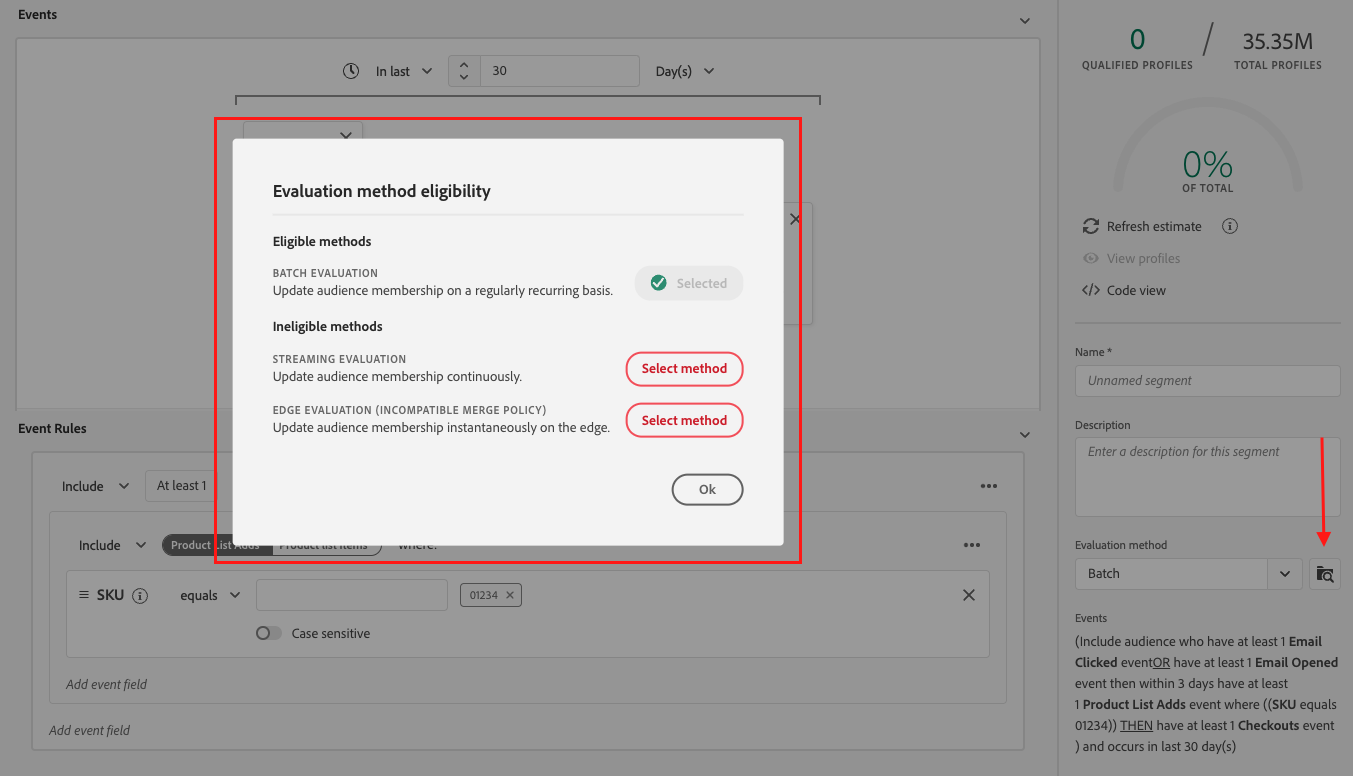Select the Product List Adds tab
The width and height of the screenshot is (1353, 776).
(213, 545)
